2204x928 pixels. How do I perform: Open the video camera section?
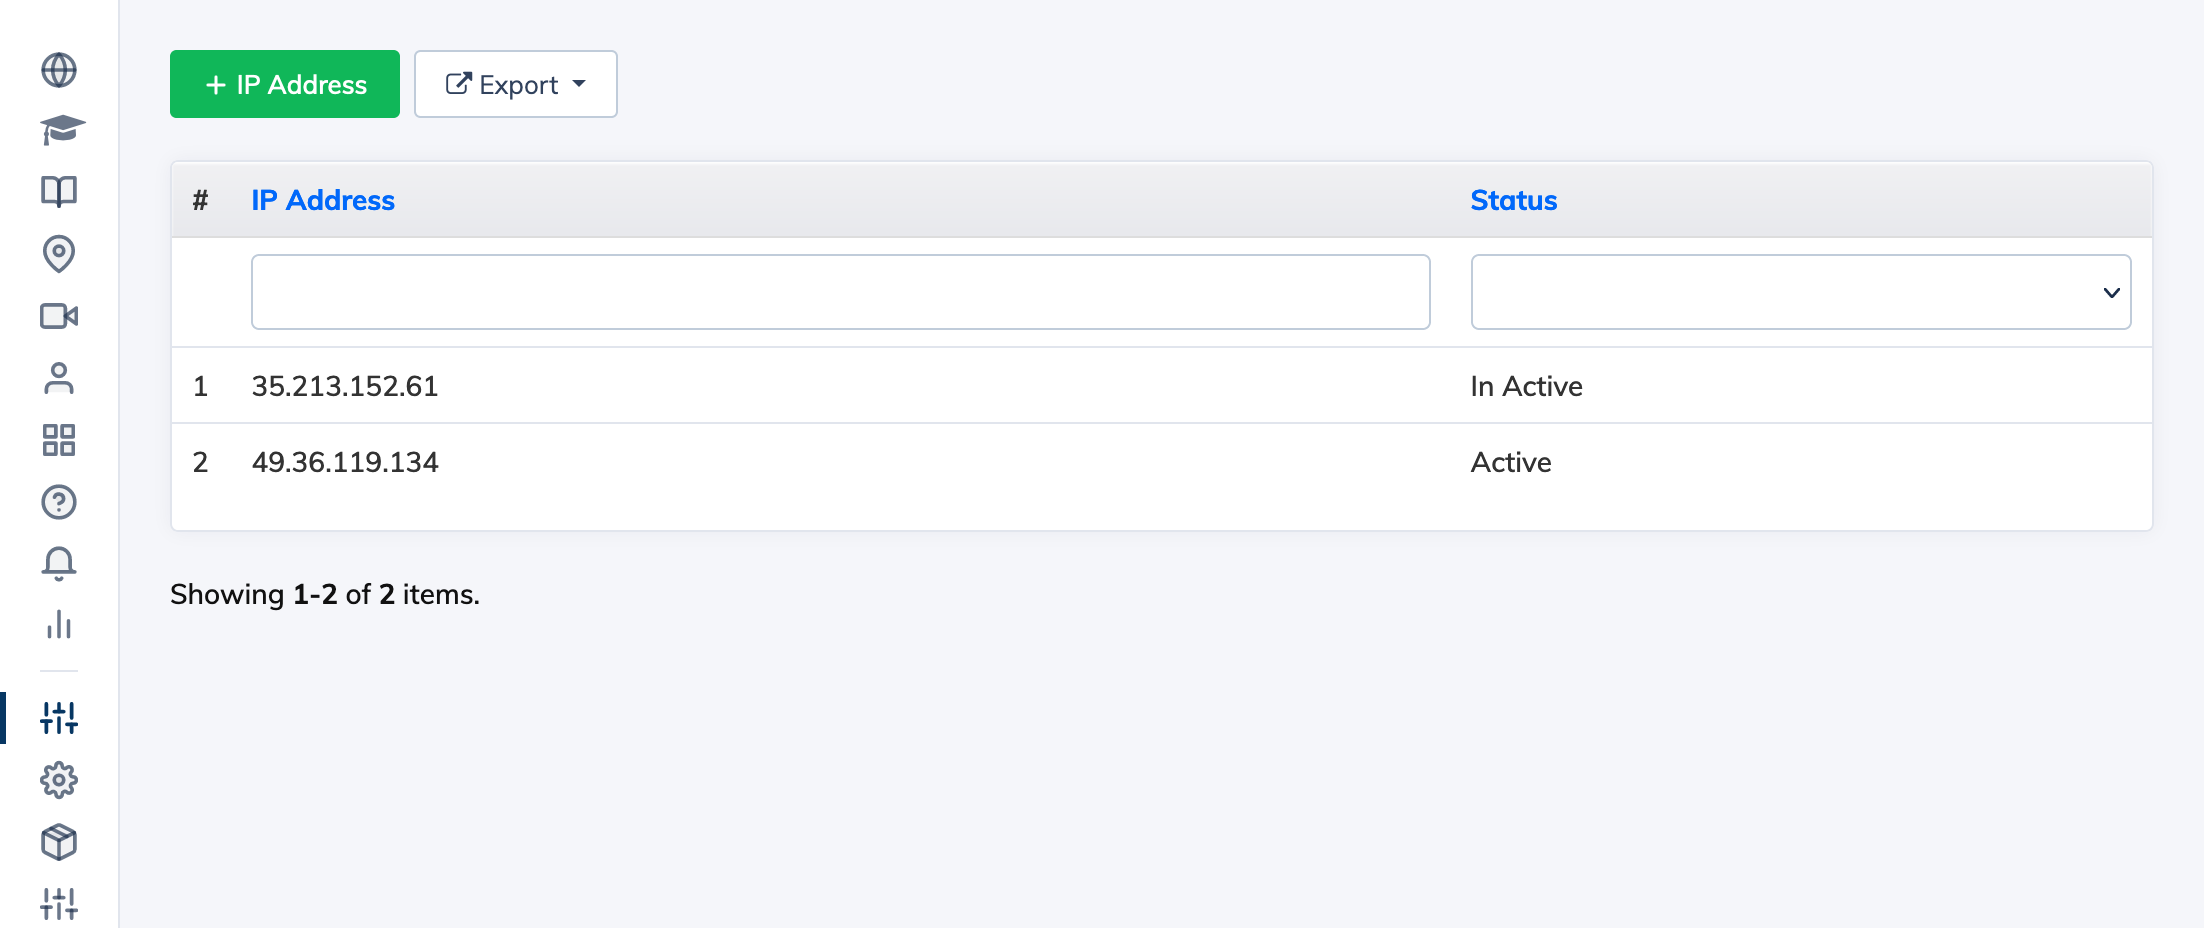tap(59, 317)
